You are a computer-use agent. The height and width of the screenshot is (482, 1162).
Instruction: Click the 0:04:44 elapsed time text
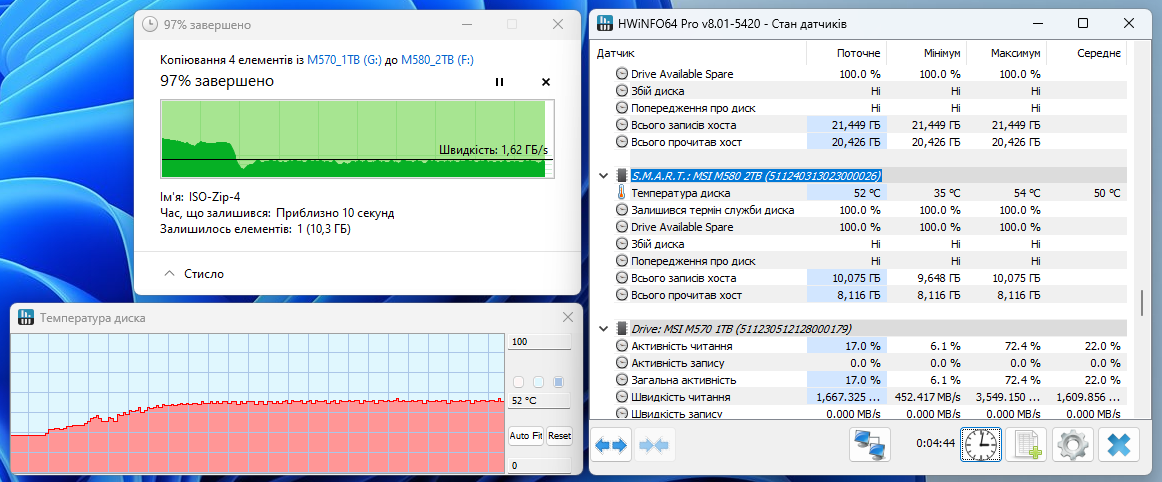934,445
